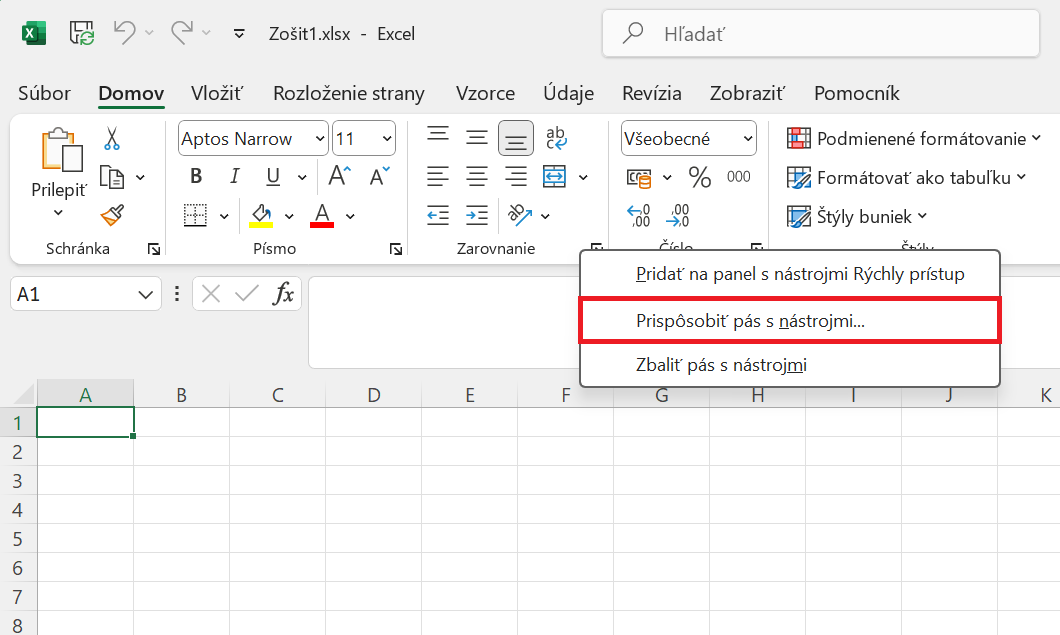Undo the last action
This screenshot has height=635, width=1060.
point(124,32)
